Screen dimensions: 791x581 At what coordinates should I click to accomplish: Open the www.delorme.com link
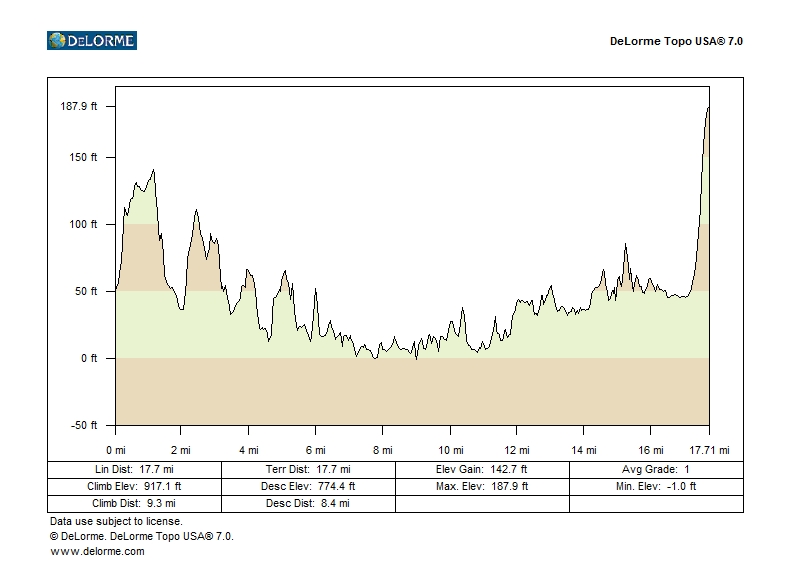point(97,551)
